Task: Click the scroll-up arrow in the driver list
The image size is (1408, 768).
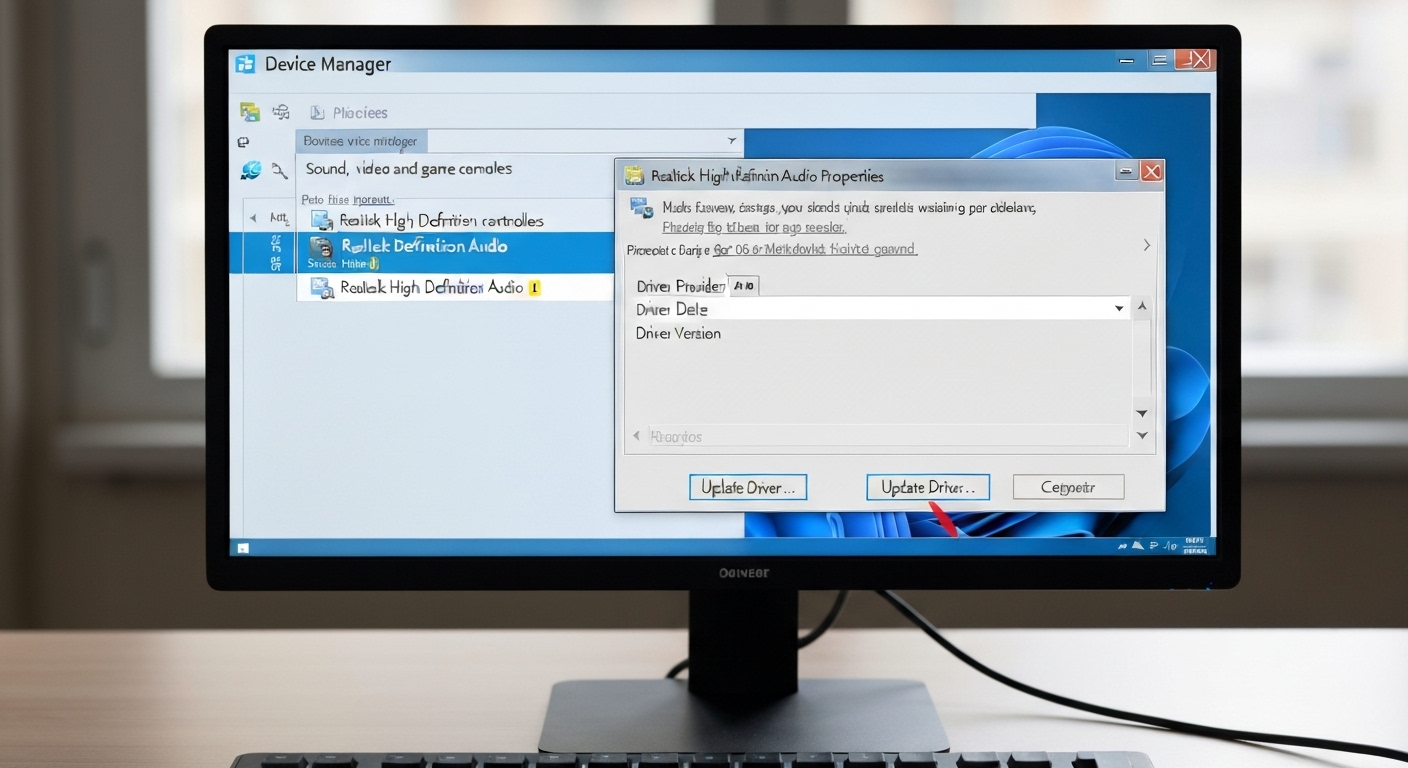Action: 1142,308
